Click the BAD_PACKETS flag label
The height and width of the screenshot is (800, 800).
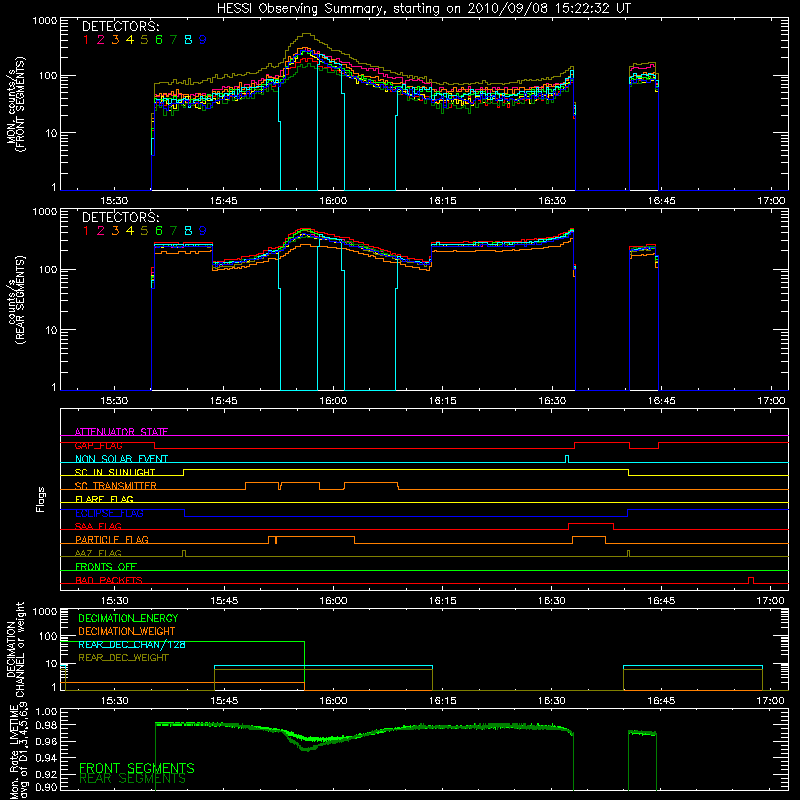[x=109, y=581]
